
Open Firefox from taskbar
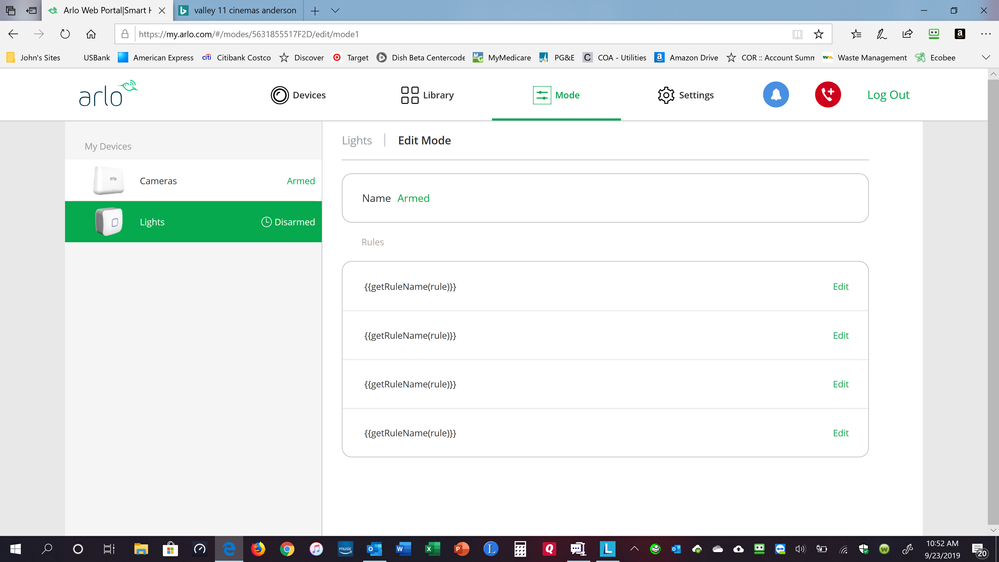click(x=257, y=549)
